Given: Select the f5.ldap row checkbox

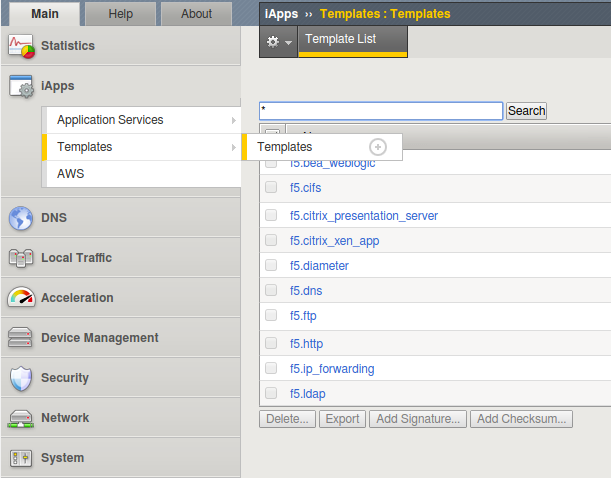Looking at the screenshot, I should (x=271, y=393).
